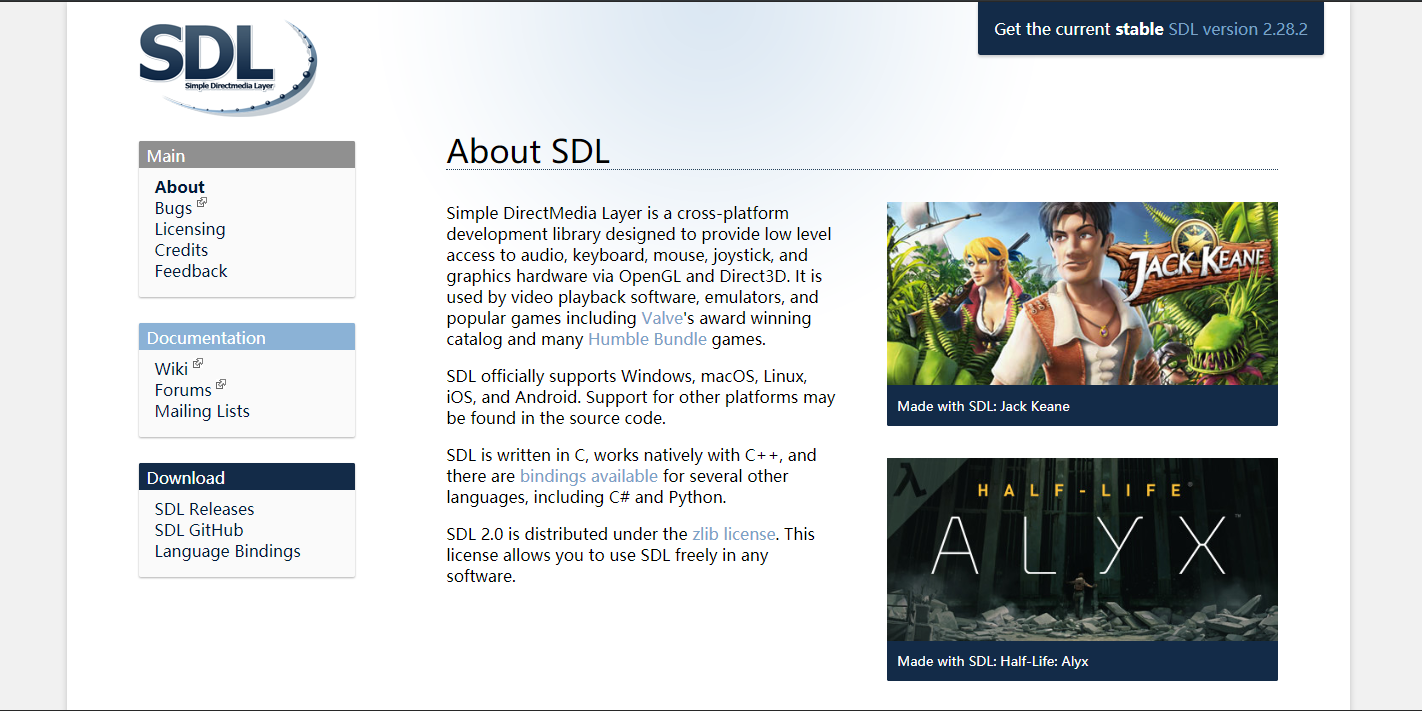The image size is (1422, 711).
Task: Open Language Bindings link
Action: 228,551
